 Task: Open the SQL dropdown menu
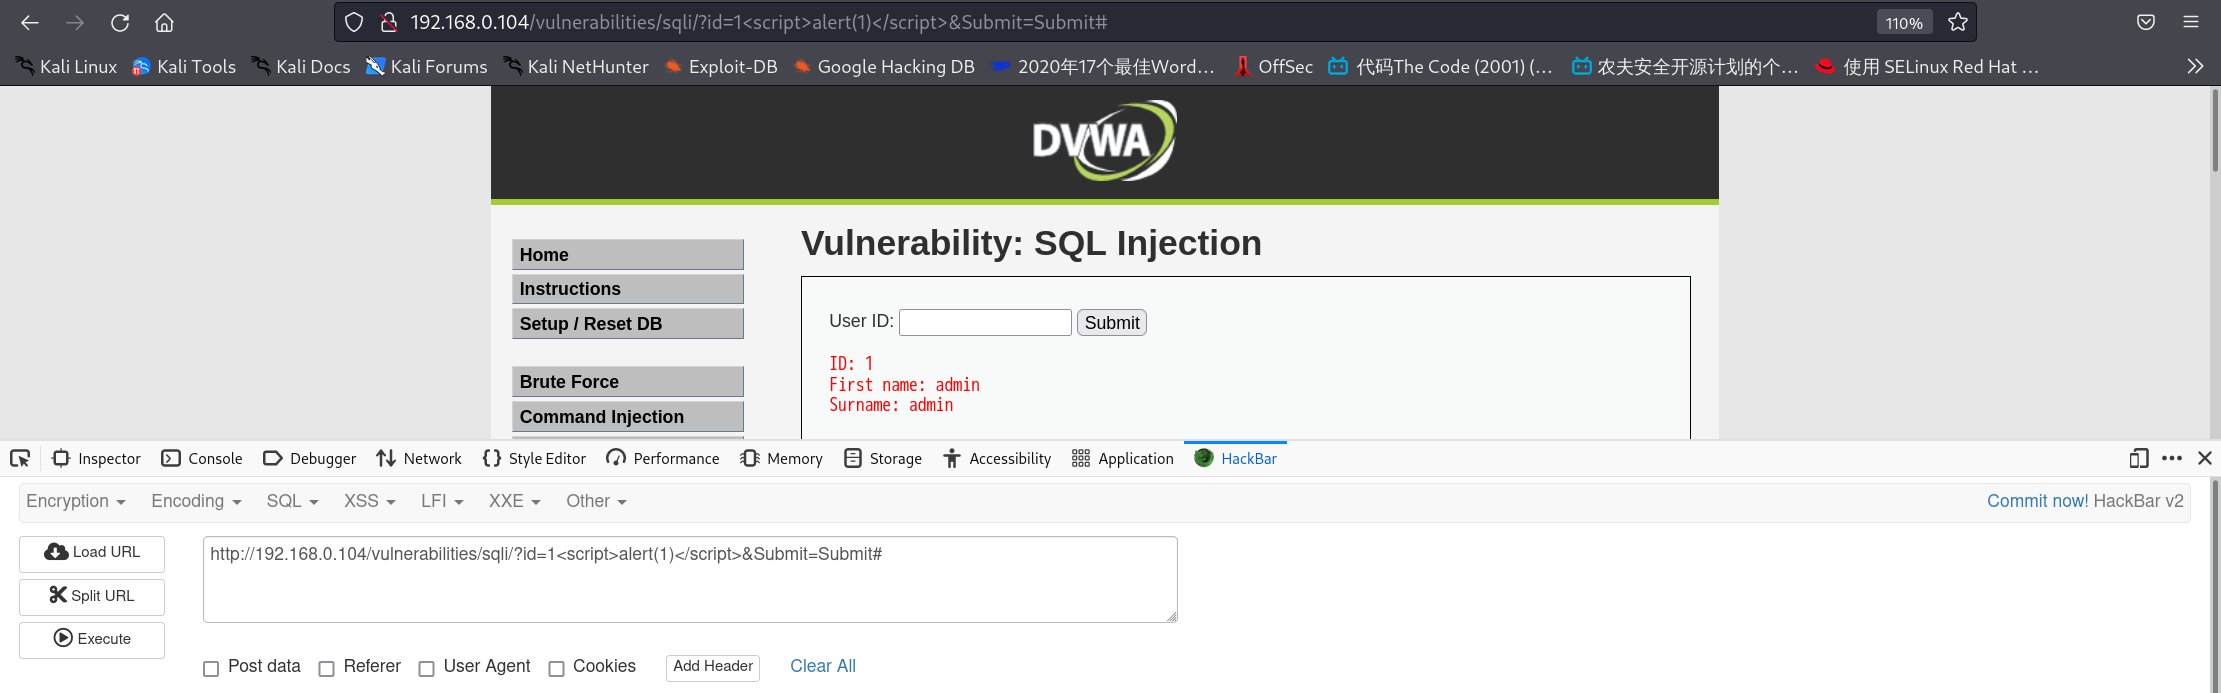pyautogui.click(x=292, y=501)
